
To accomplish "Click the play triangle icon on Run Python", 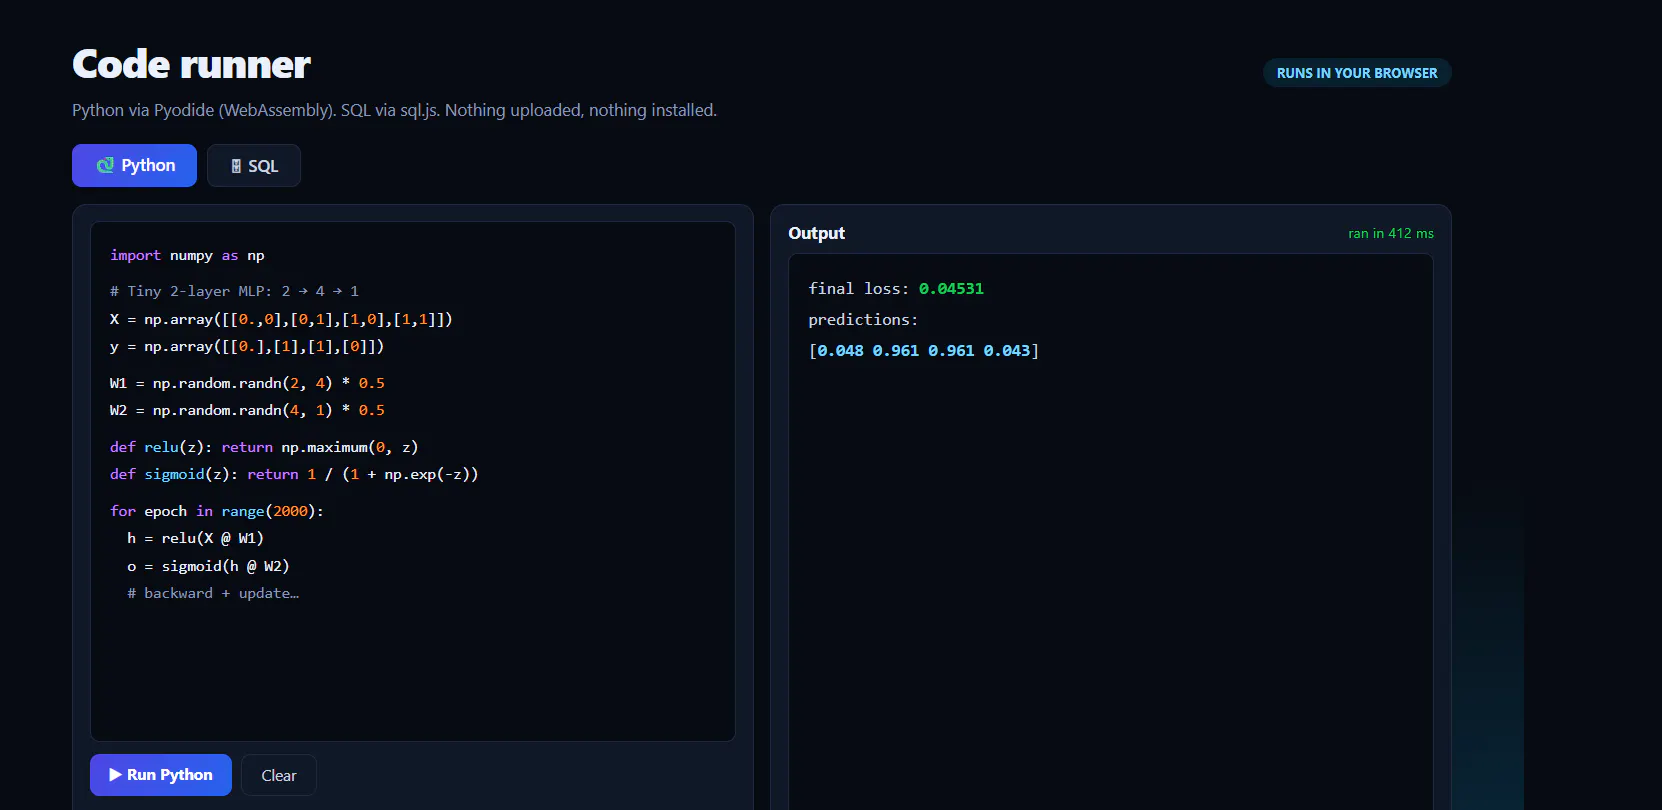I will coord(115,775).
